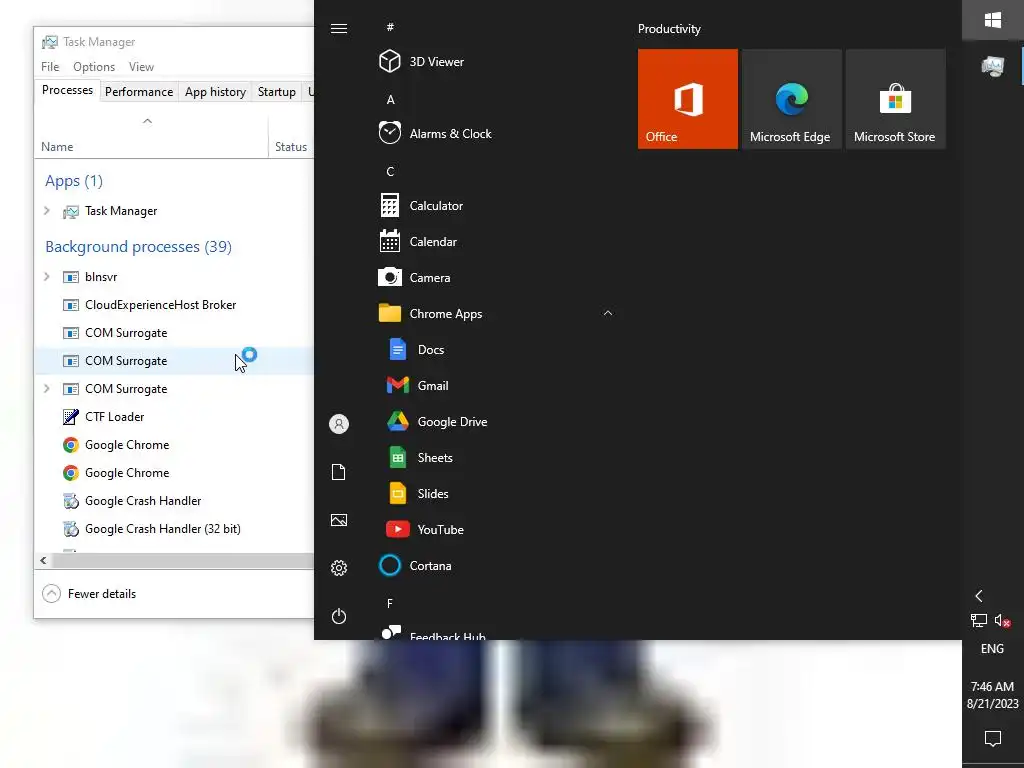The height and width of the screenshot is (768, 1024).
Task: Launch the Camera app
Action: (x=496, y=278)
